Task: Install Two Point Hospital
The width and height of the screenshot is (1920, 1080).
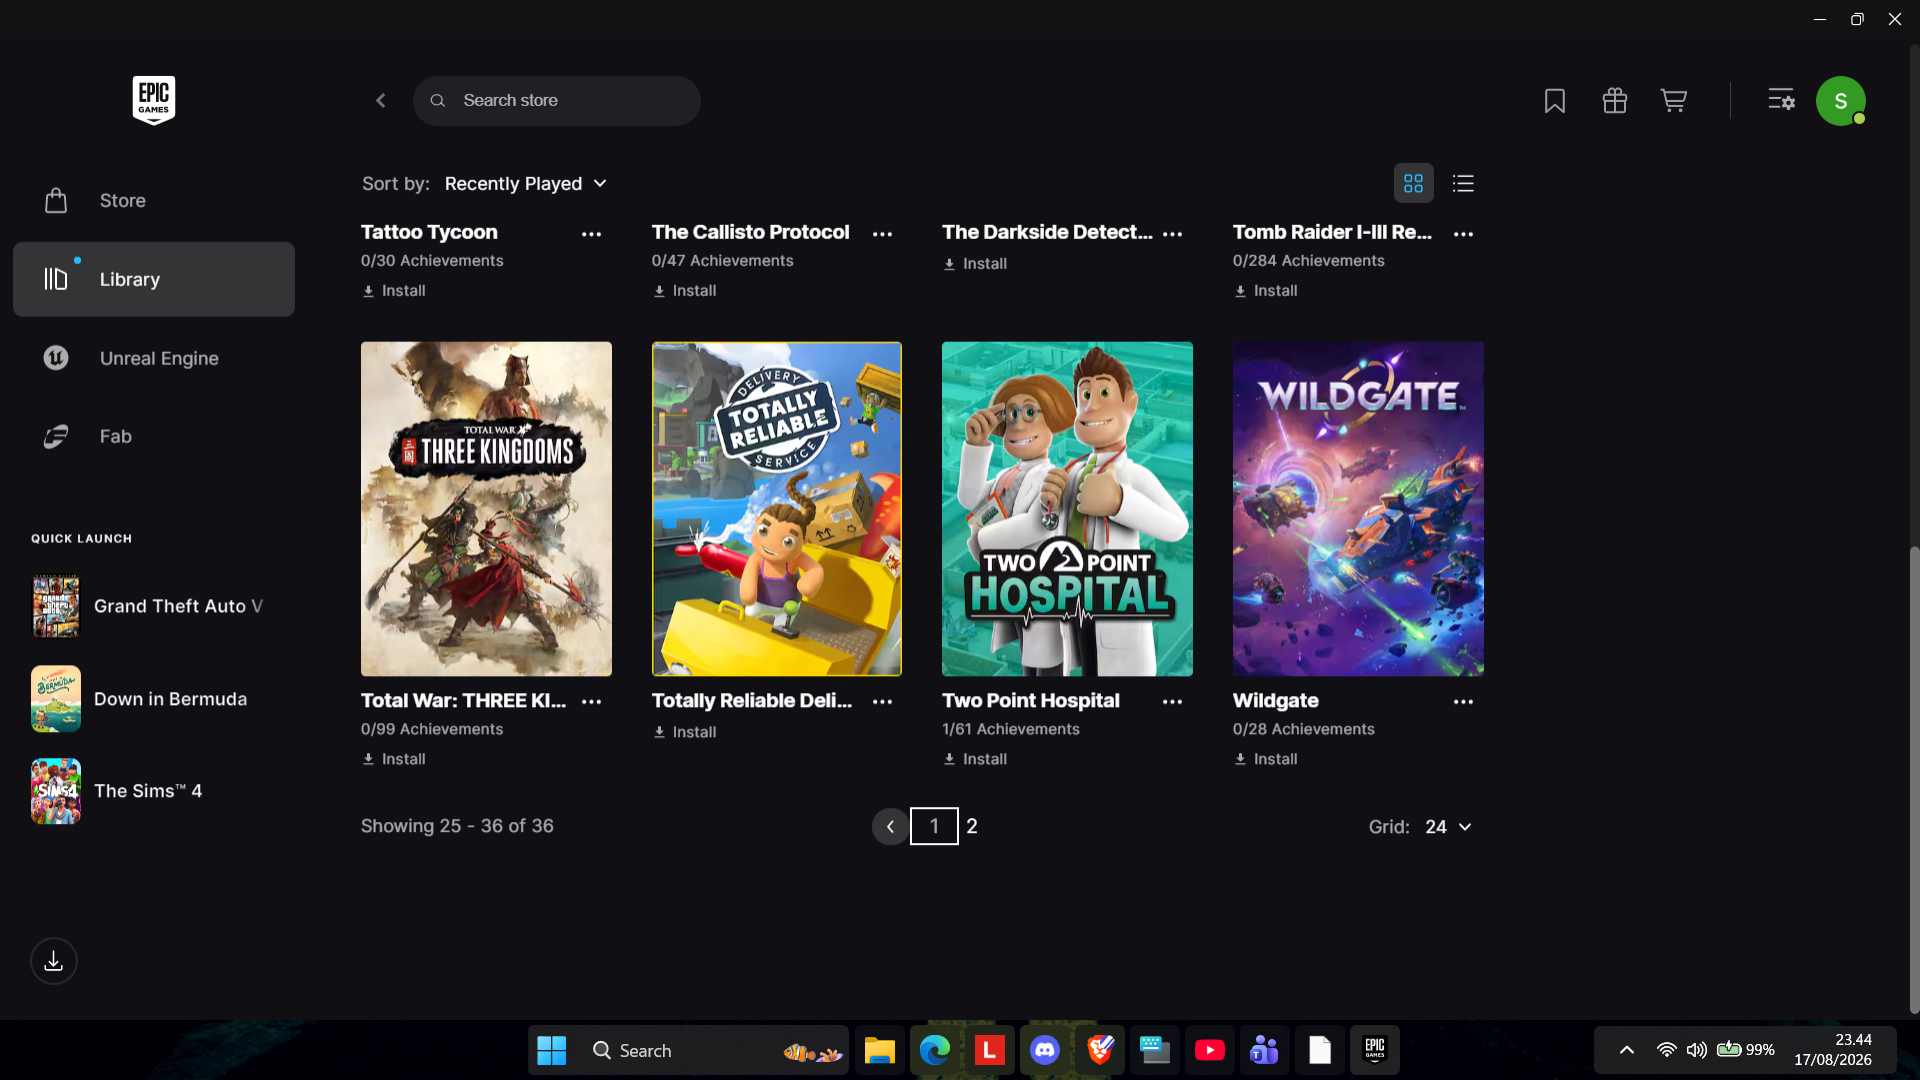Action: click(975, 759)
